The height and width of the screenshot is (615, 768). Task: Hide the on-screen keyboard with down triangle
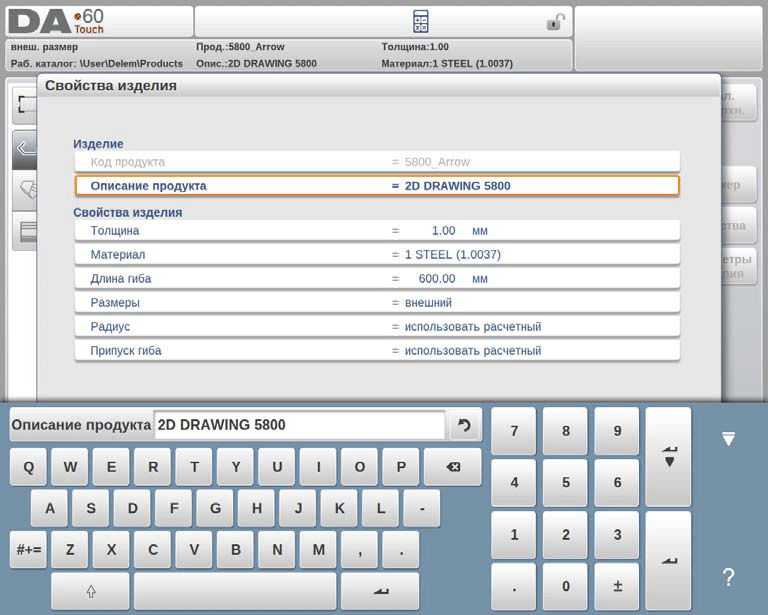[728, 439]
